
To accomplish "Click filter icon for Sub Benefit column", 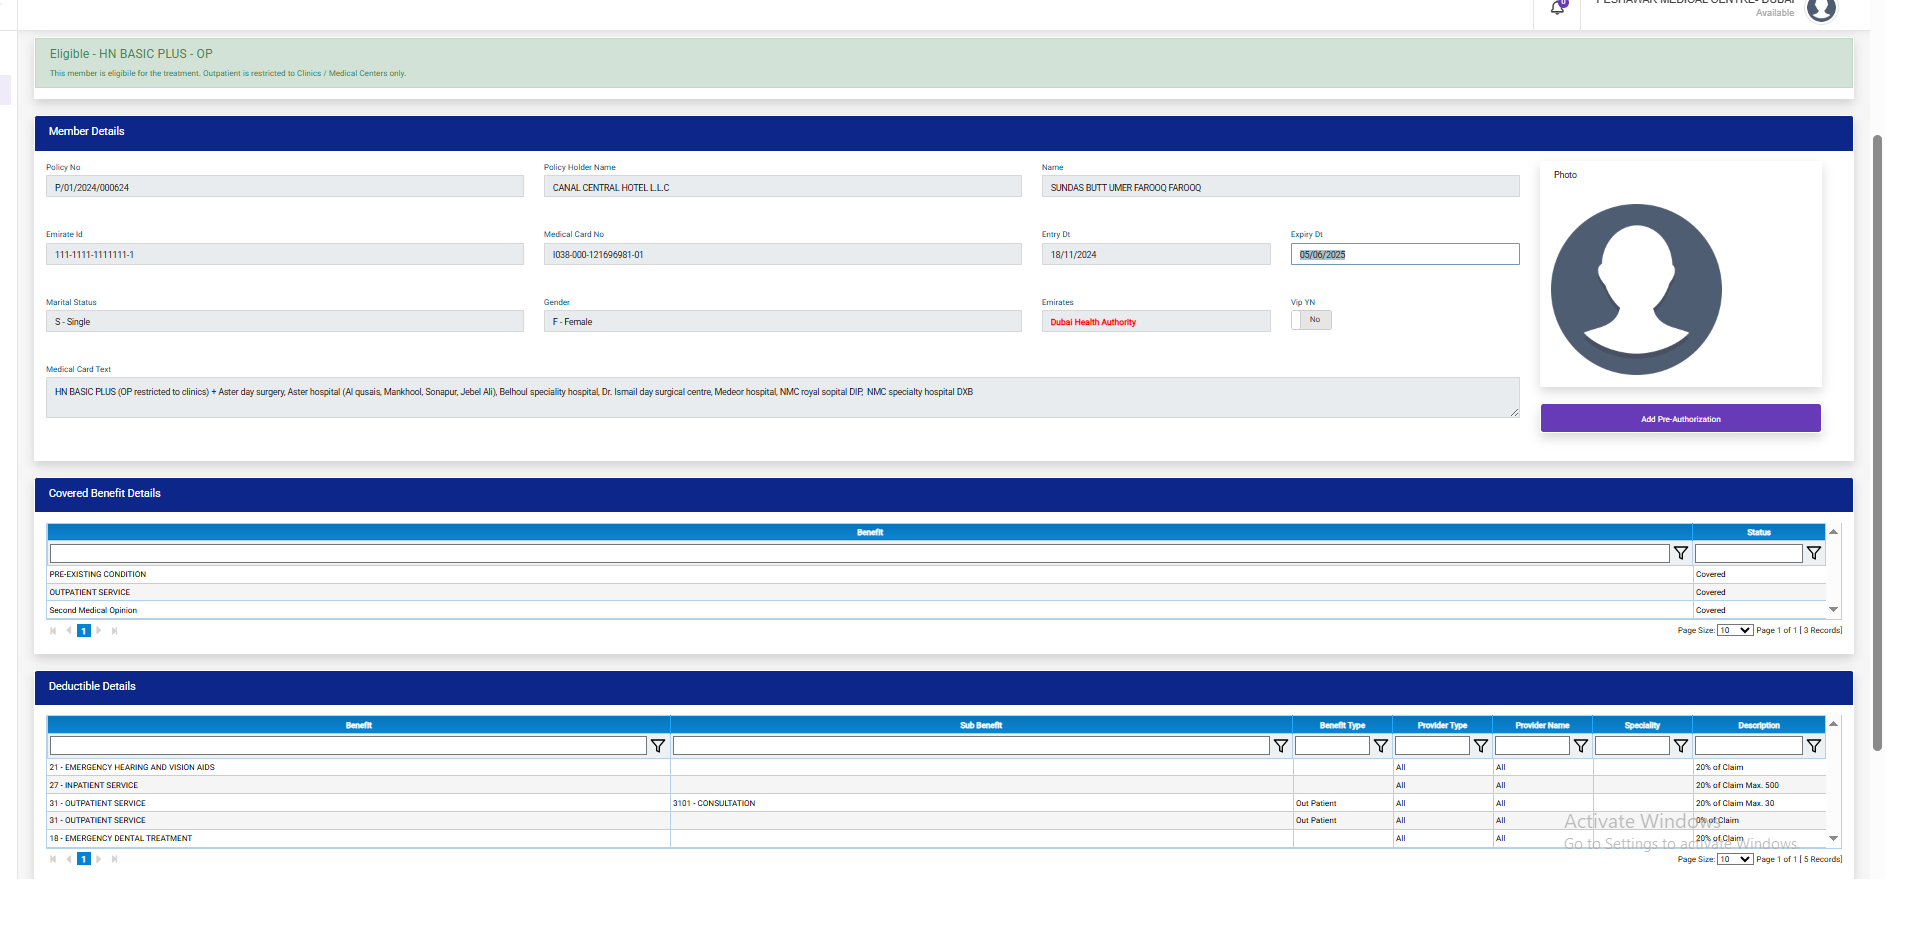I will [1281, 746].
